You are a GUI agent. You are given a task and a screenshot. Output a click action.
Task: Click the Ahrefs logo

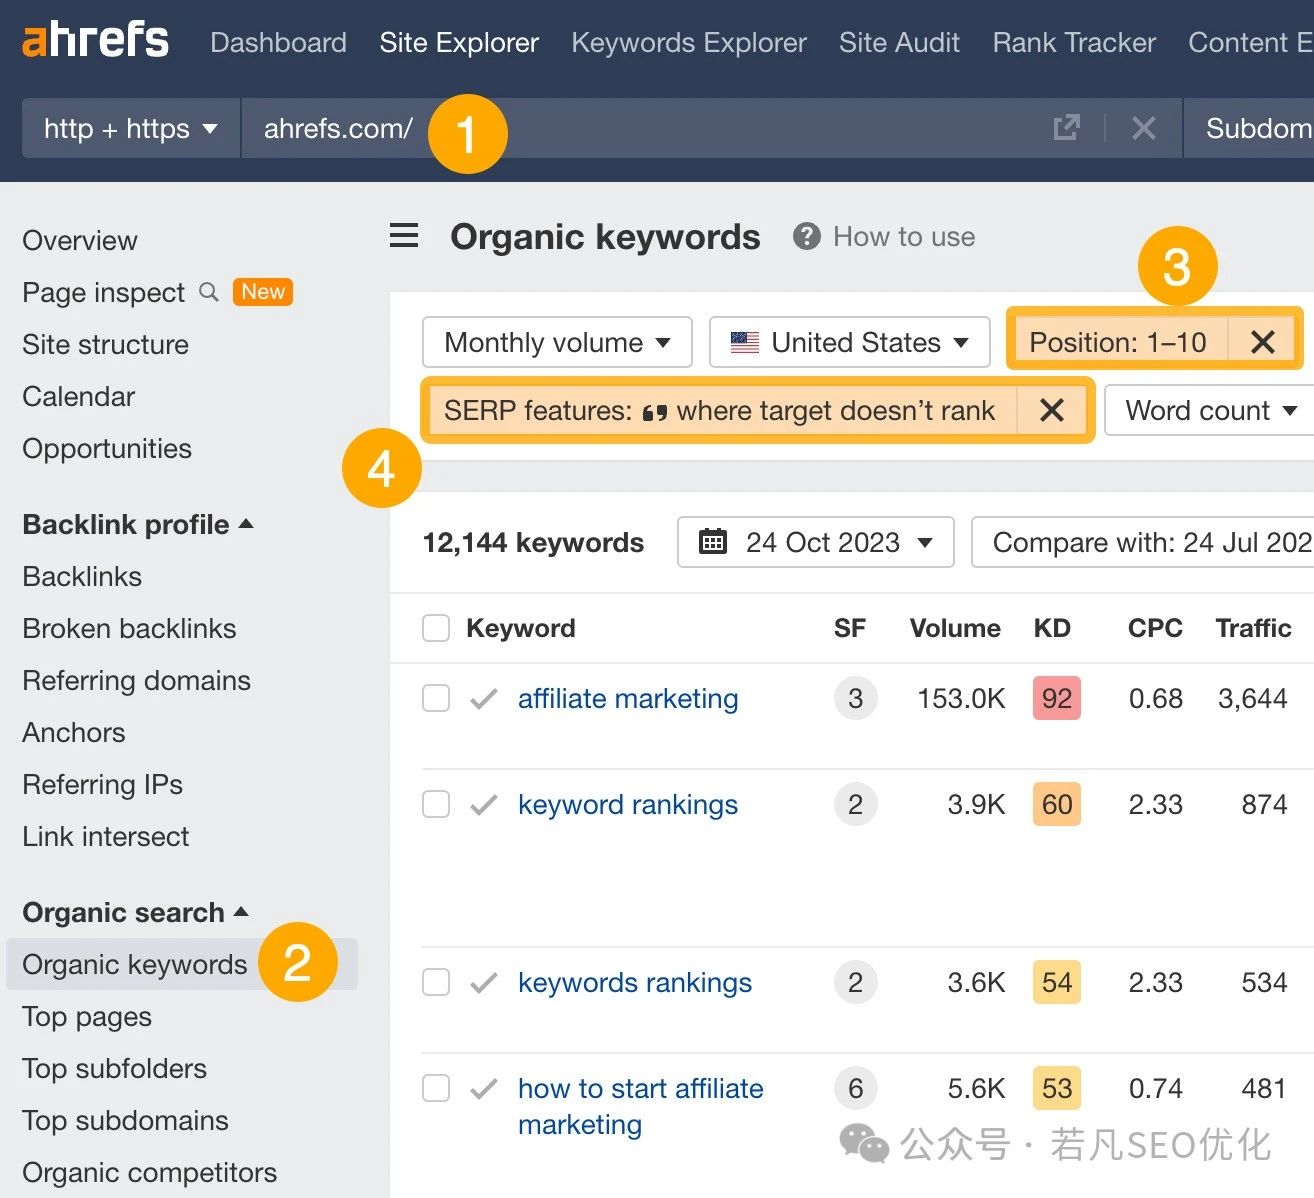pyautogui.click(x=95, y=41)
